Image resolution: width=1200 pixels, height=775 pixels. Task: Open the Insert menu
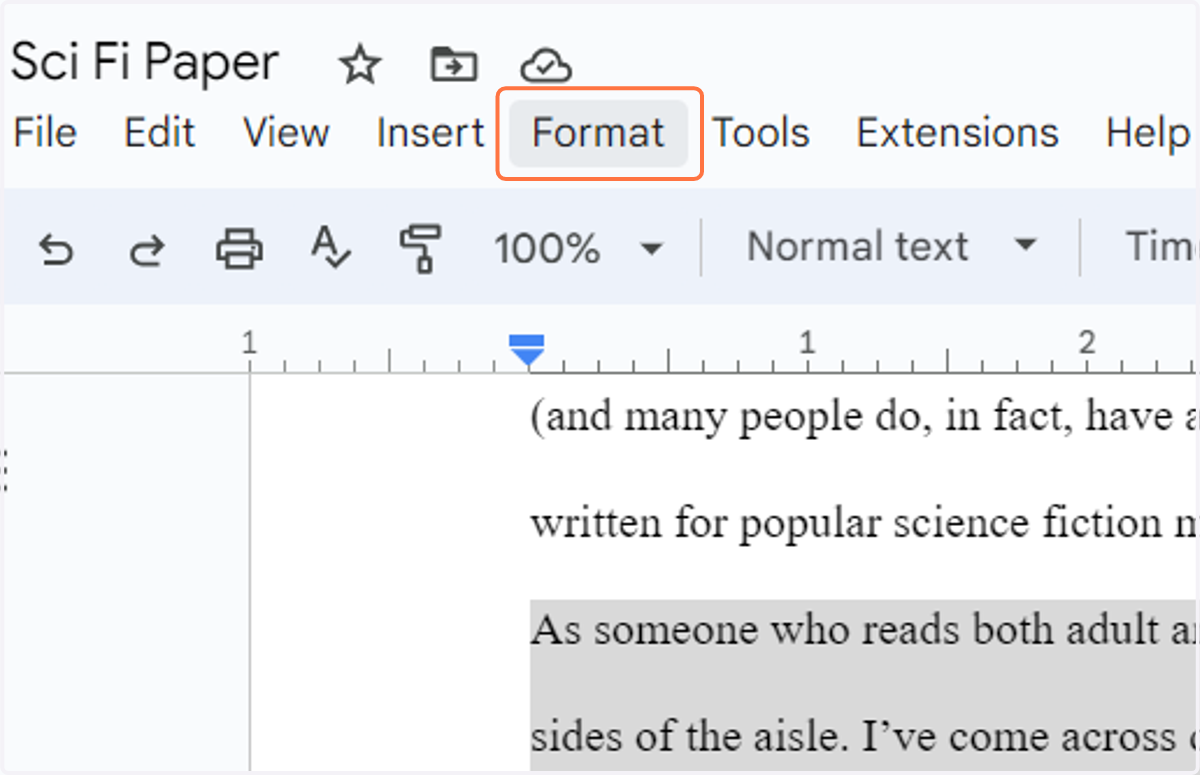pos(431,133)
